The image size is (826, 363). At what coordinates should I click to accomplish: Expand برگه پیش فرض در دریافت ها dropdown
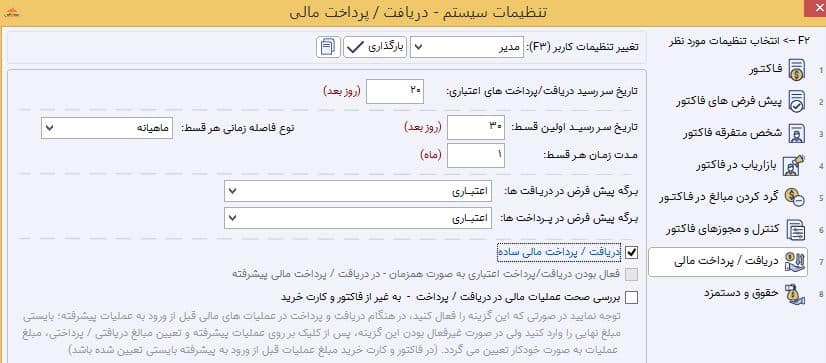[357, 191]
